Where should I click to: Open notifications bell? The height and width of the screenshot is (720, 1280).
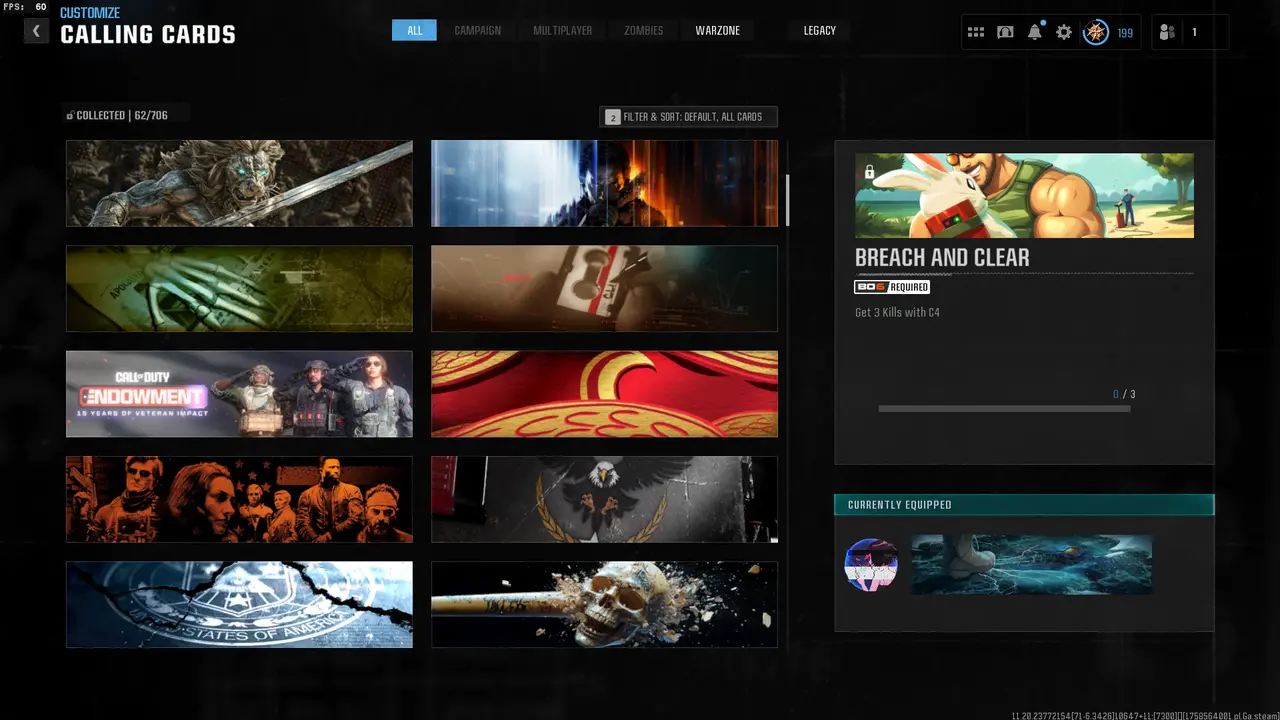pyautogui.click(x=1034, y=32)
